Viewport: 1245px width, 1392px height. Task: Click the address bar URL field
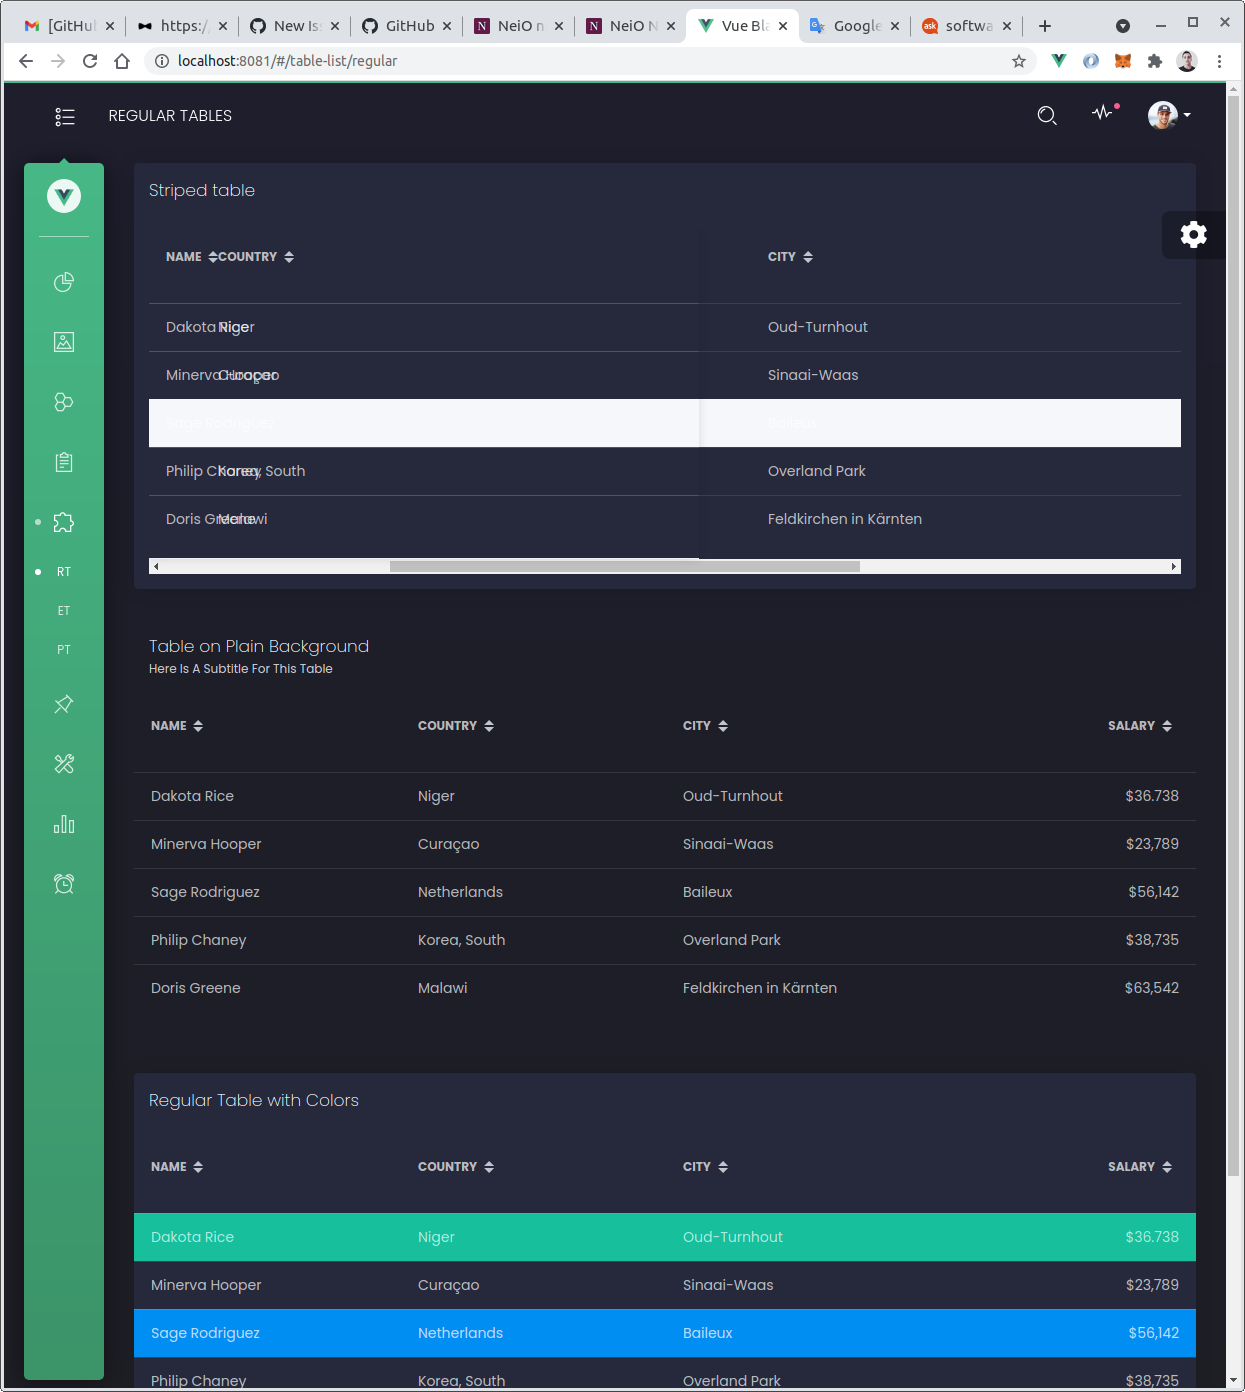pos(590,61)
